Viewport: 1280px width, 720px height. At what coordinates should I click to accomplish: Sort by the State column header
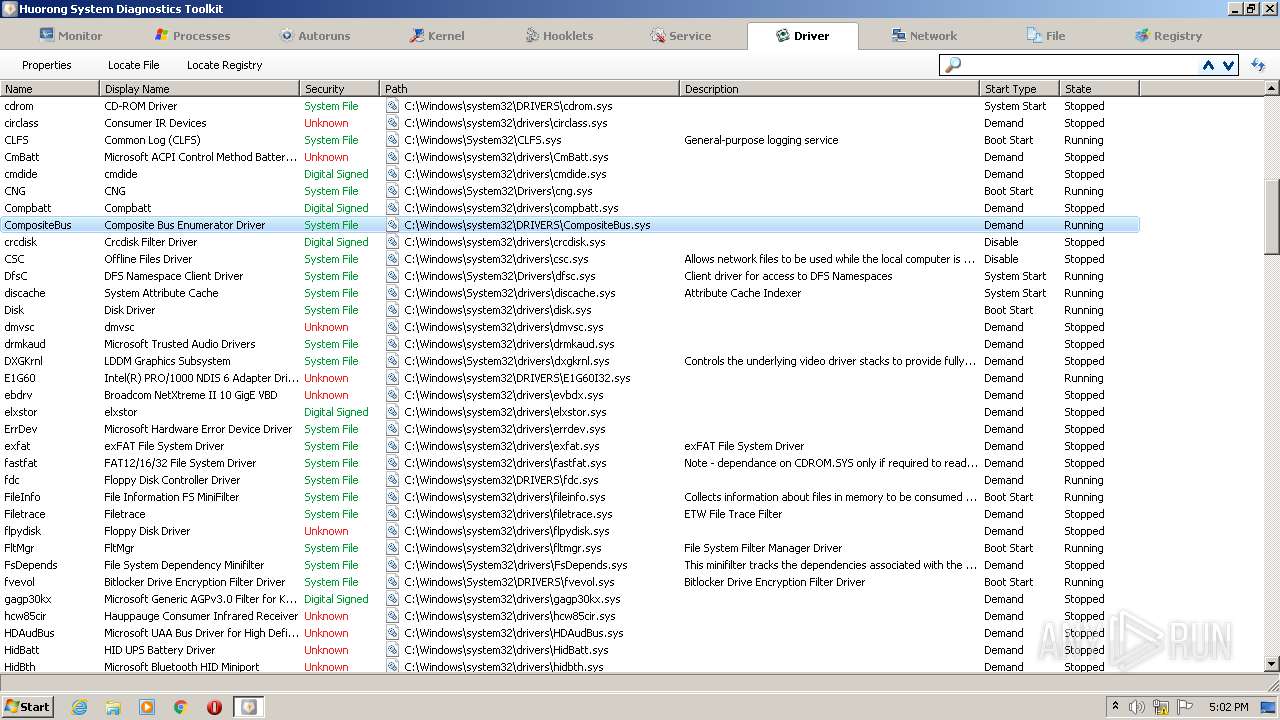click(1100, 89)
